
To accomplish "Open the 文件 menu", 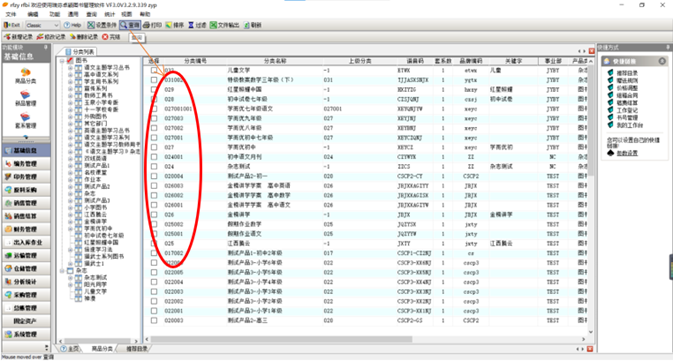I will (x=11, y=14).
